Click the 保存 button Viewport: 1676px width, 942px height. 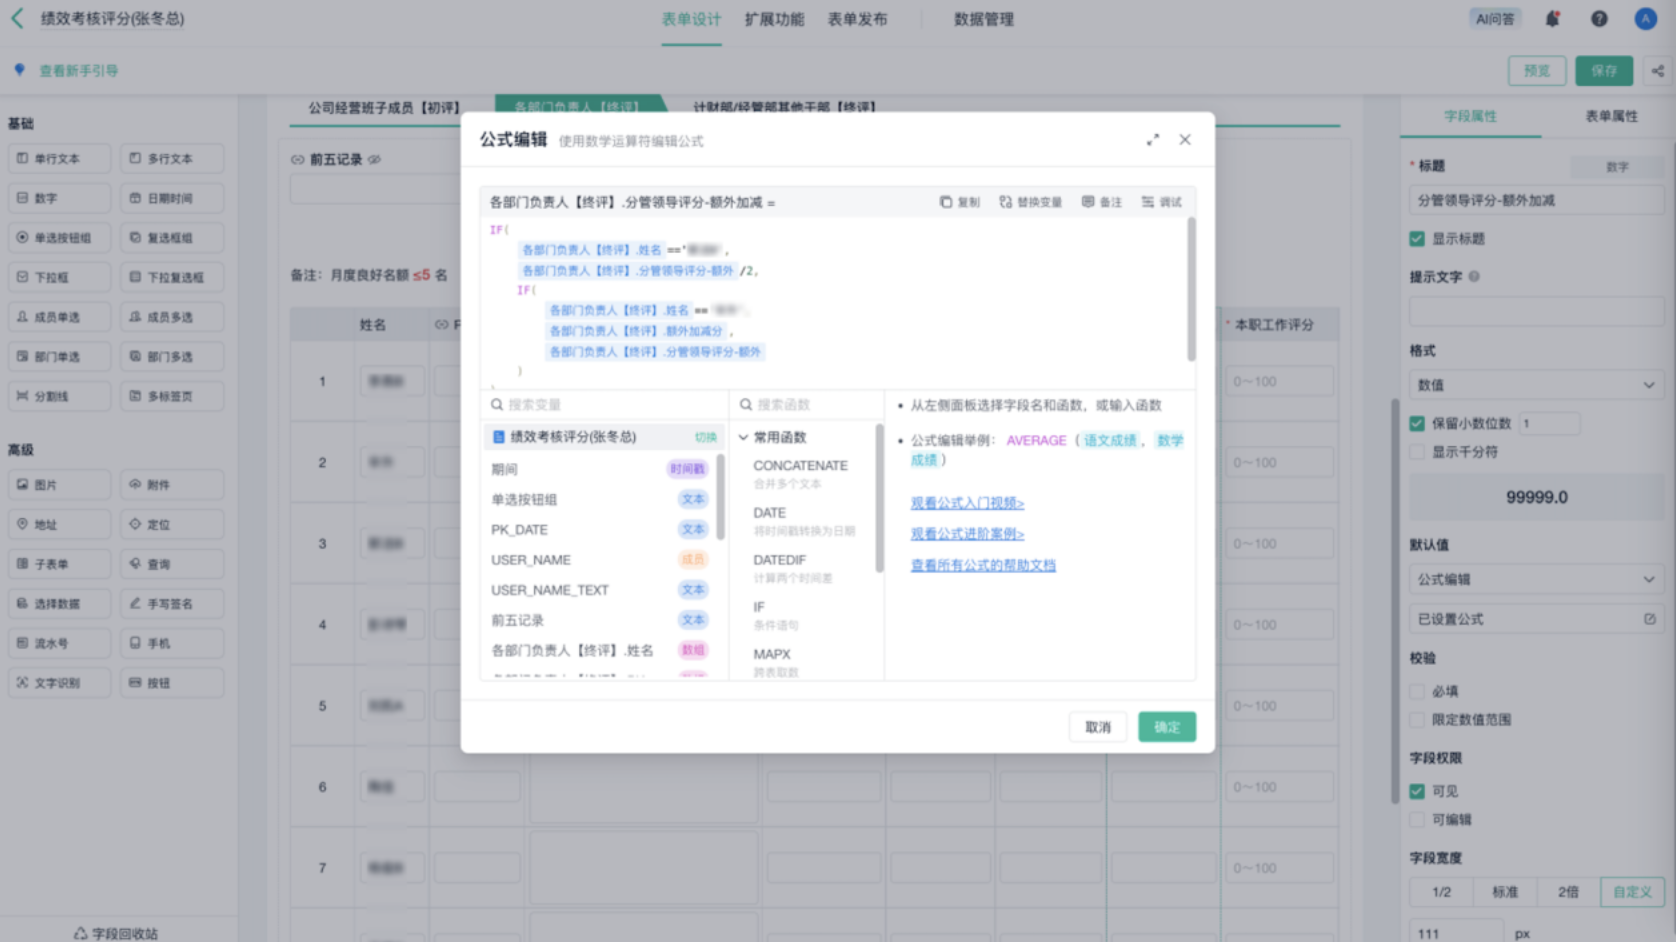(1604, 71)
